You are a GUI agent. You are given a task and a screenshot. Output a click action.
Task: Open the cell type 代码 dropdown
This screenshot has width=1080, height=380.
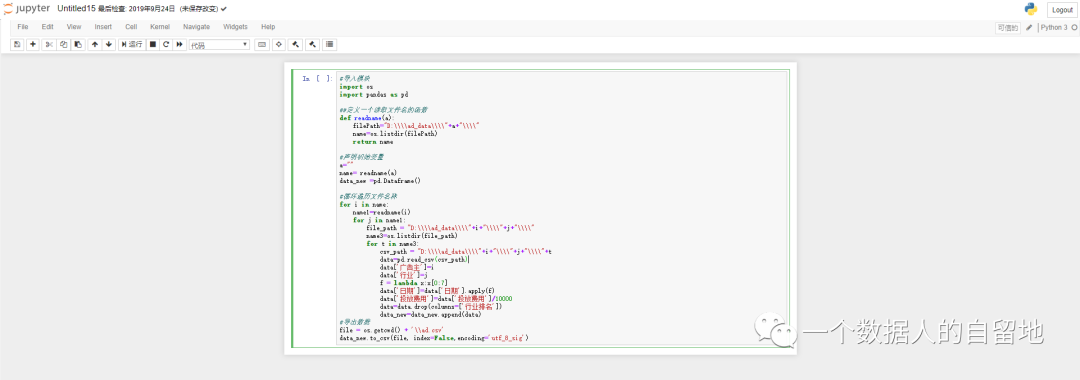pyautogui.click(x=219, y=45)
